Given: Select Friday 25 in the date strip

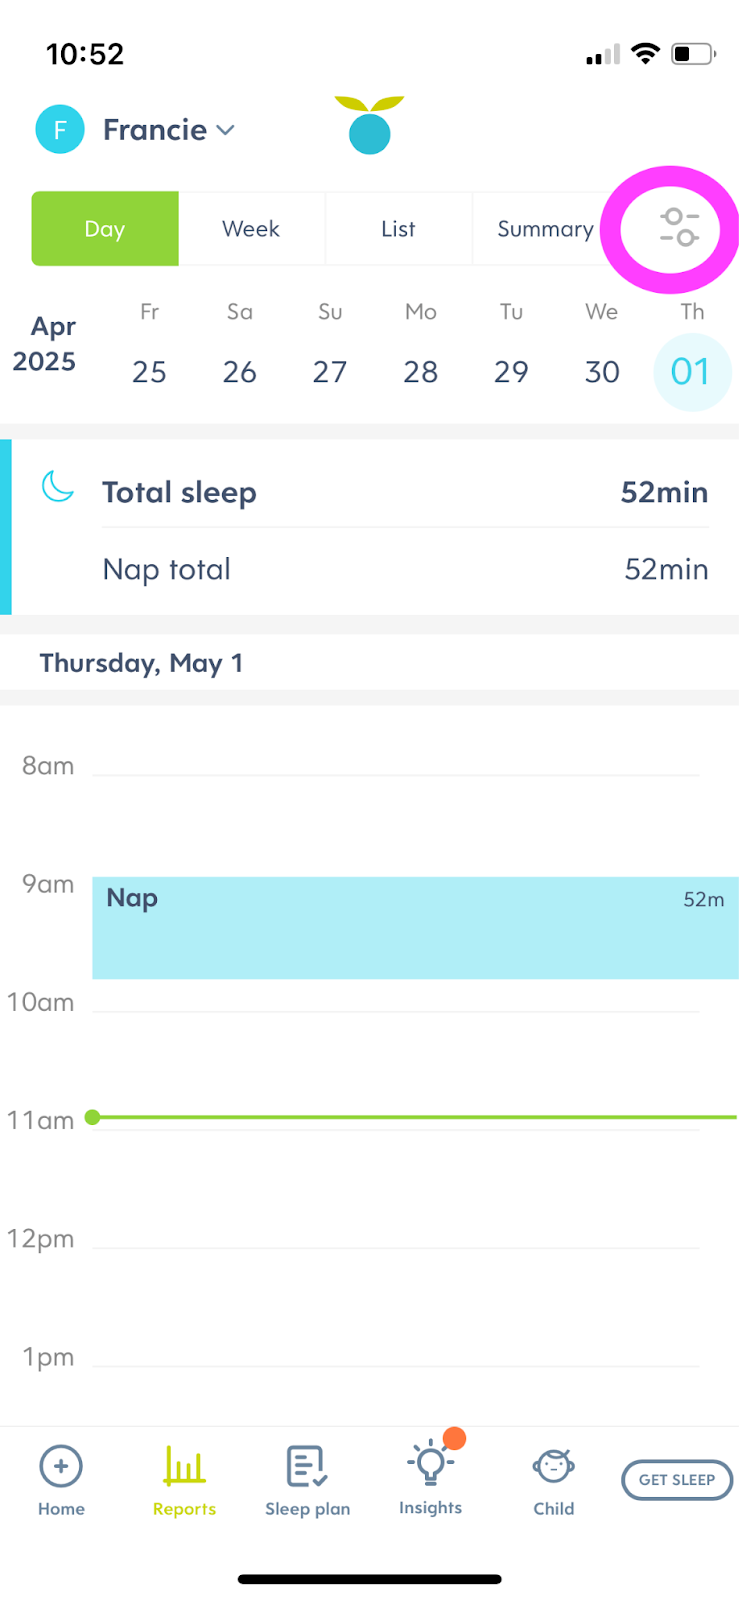Looking at the screenshot, I should [149, 371].
